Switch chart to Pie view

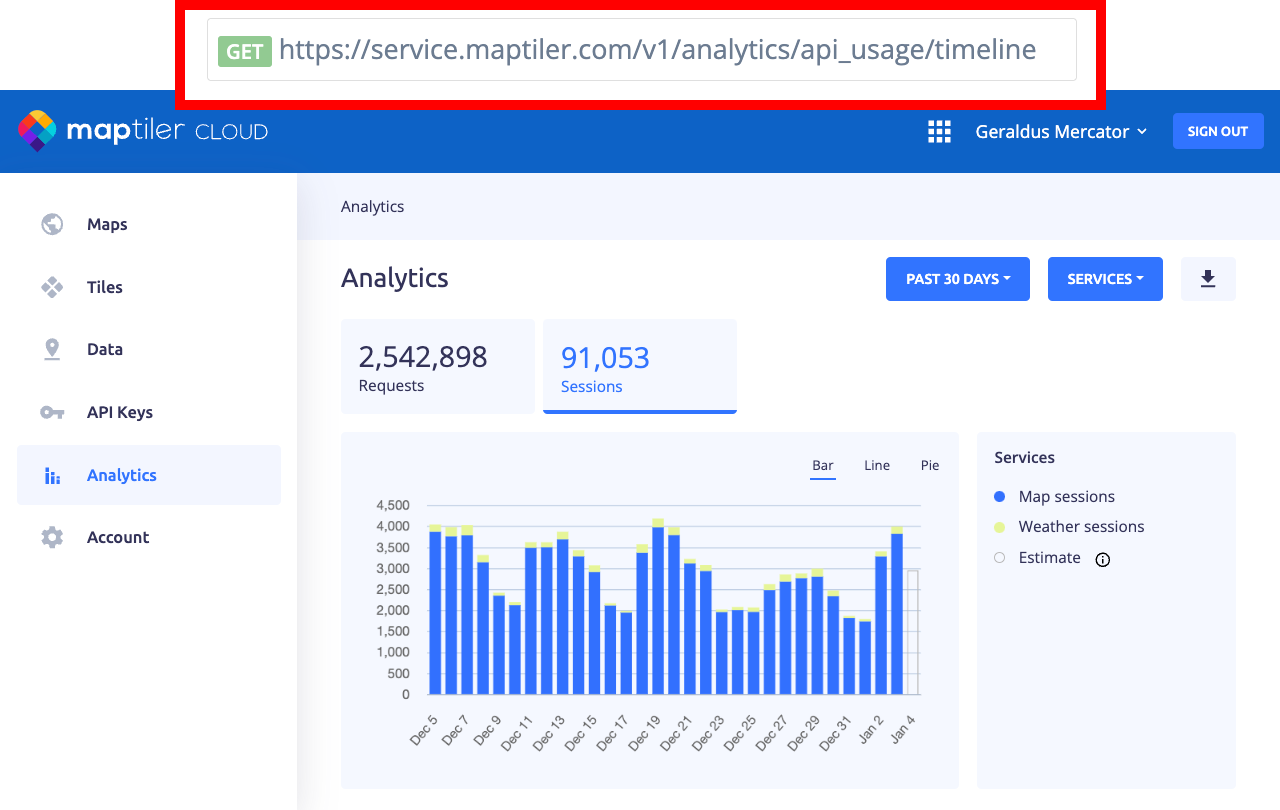pyautogui.click(x=930, y=466)
